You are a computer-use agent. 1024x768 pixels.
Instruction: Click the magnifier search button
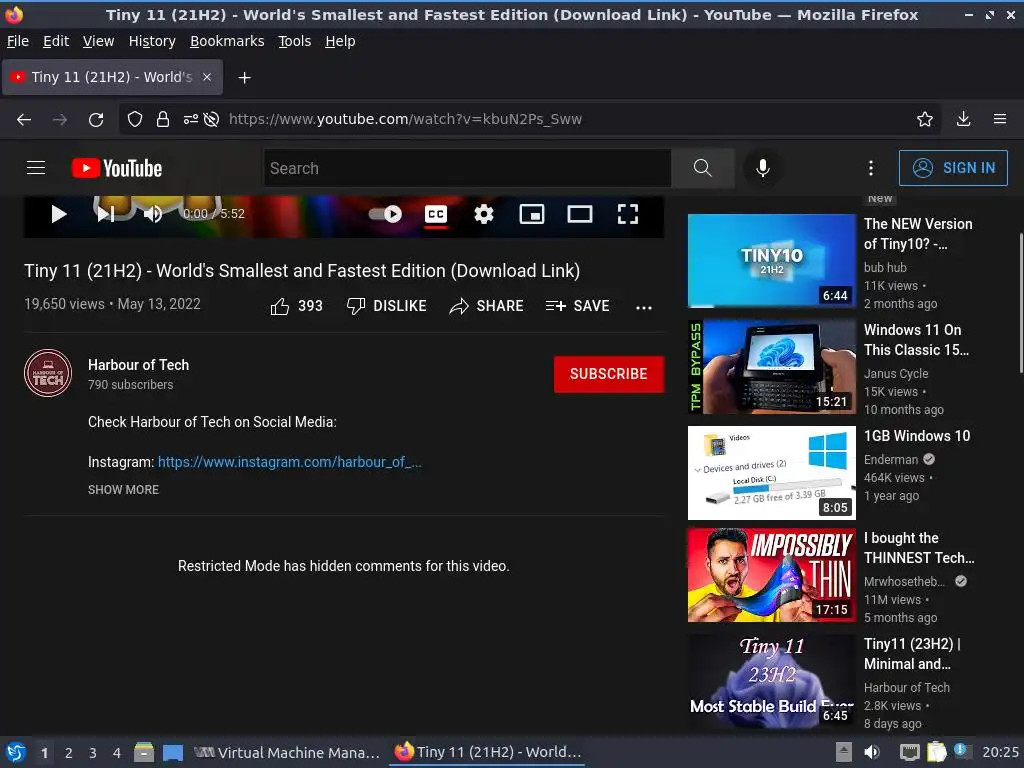coord(703,168)
